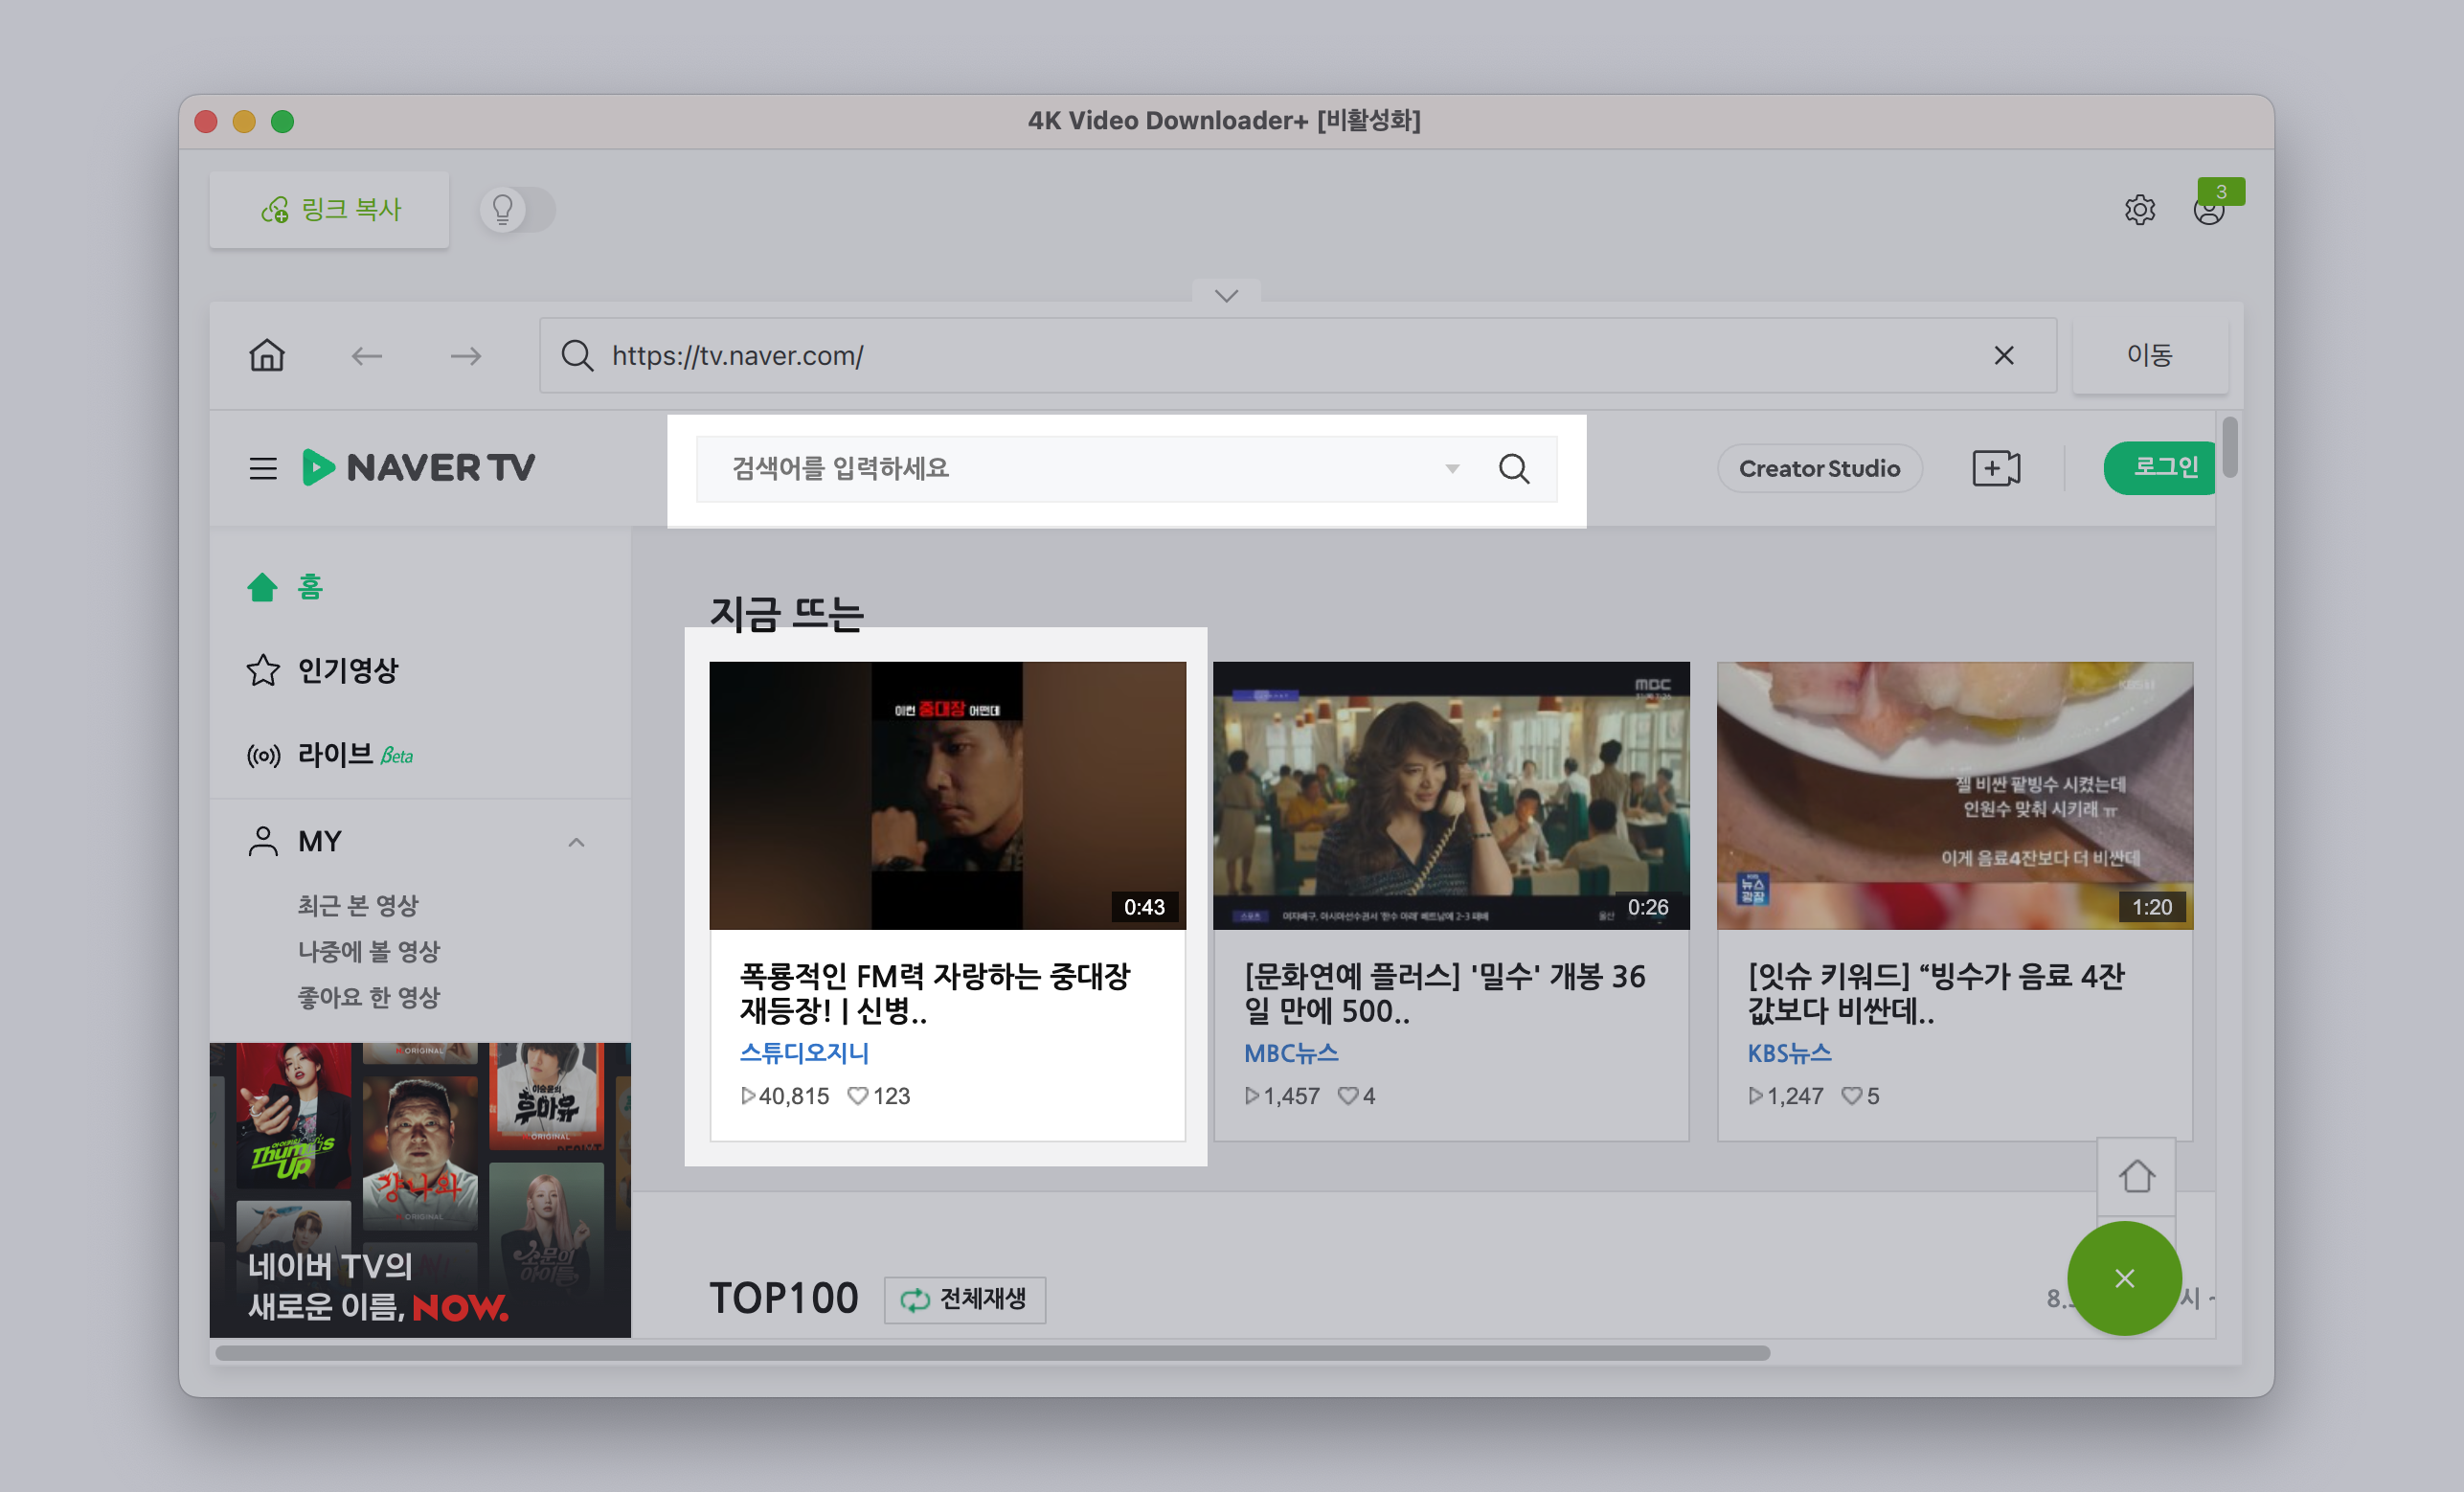The image size is (2464, 1492).
Task: Open 좋아요 한 영상
Action: coord(369,997)
